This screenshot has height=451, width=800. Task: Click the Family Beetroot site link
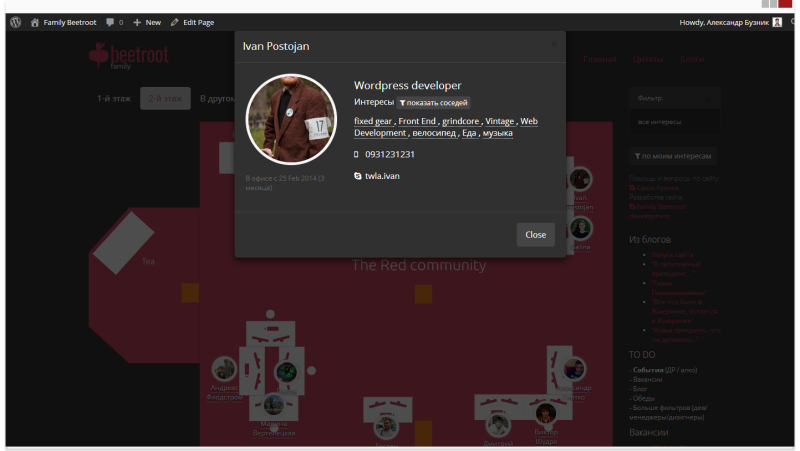point(63,22)
